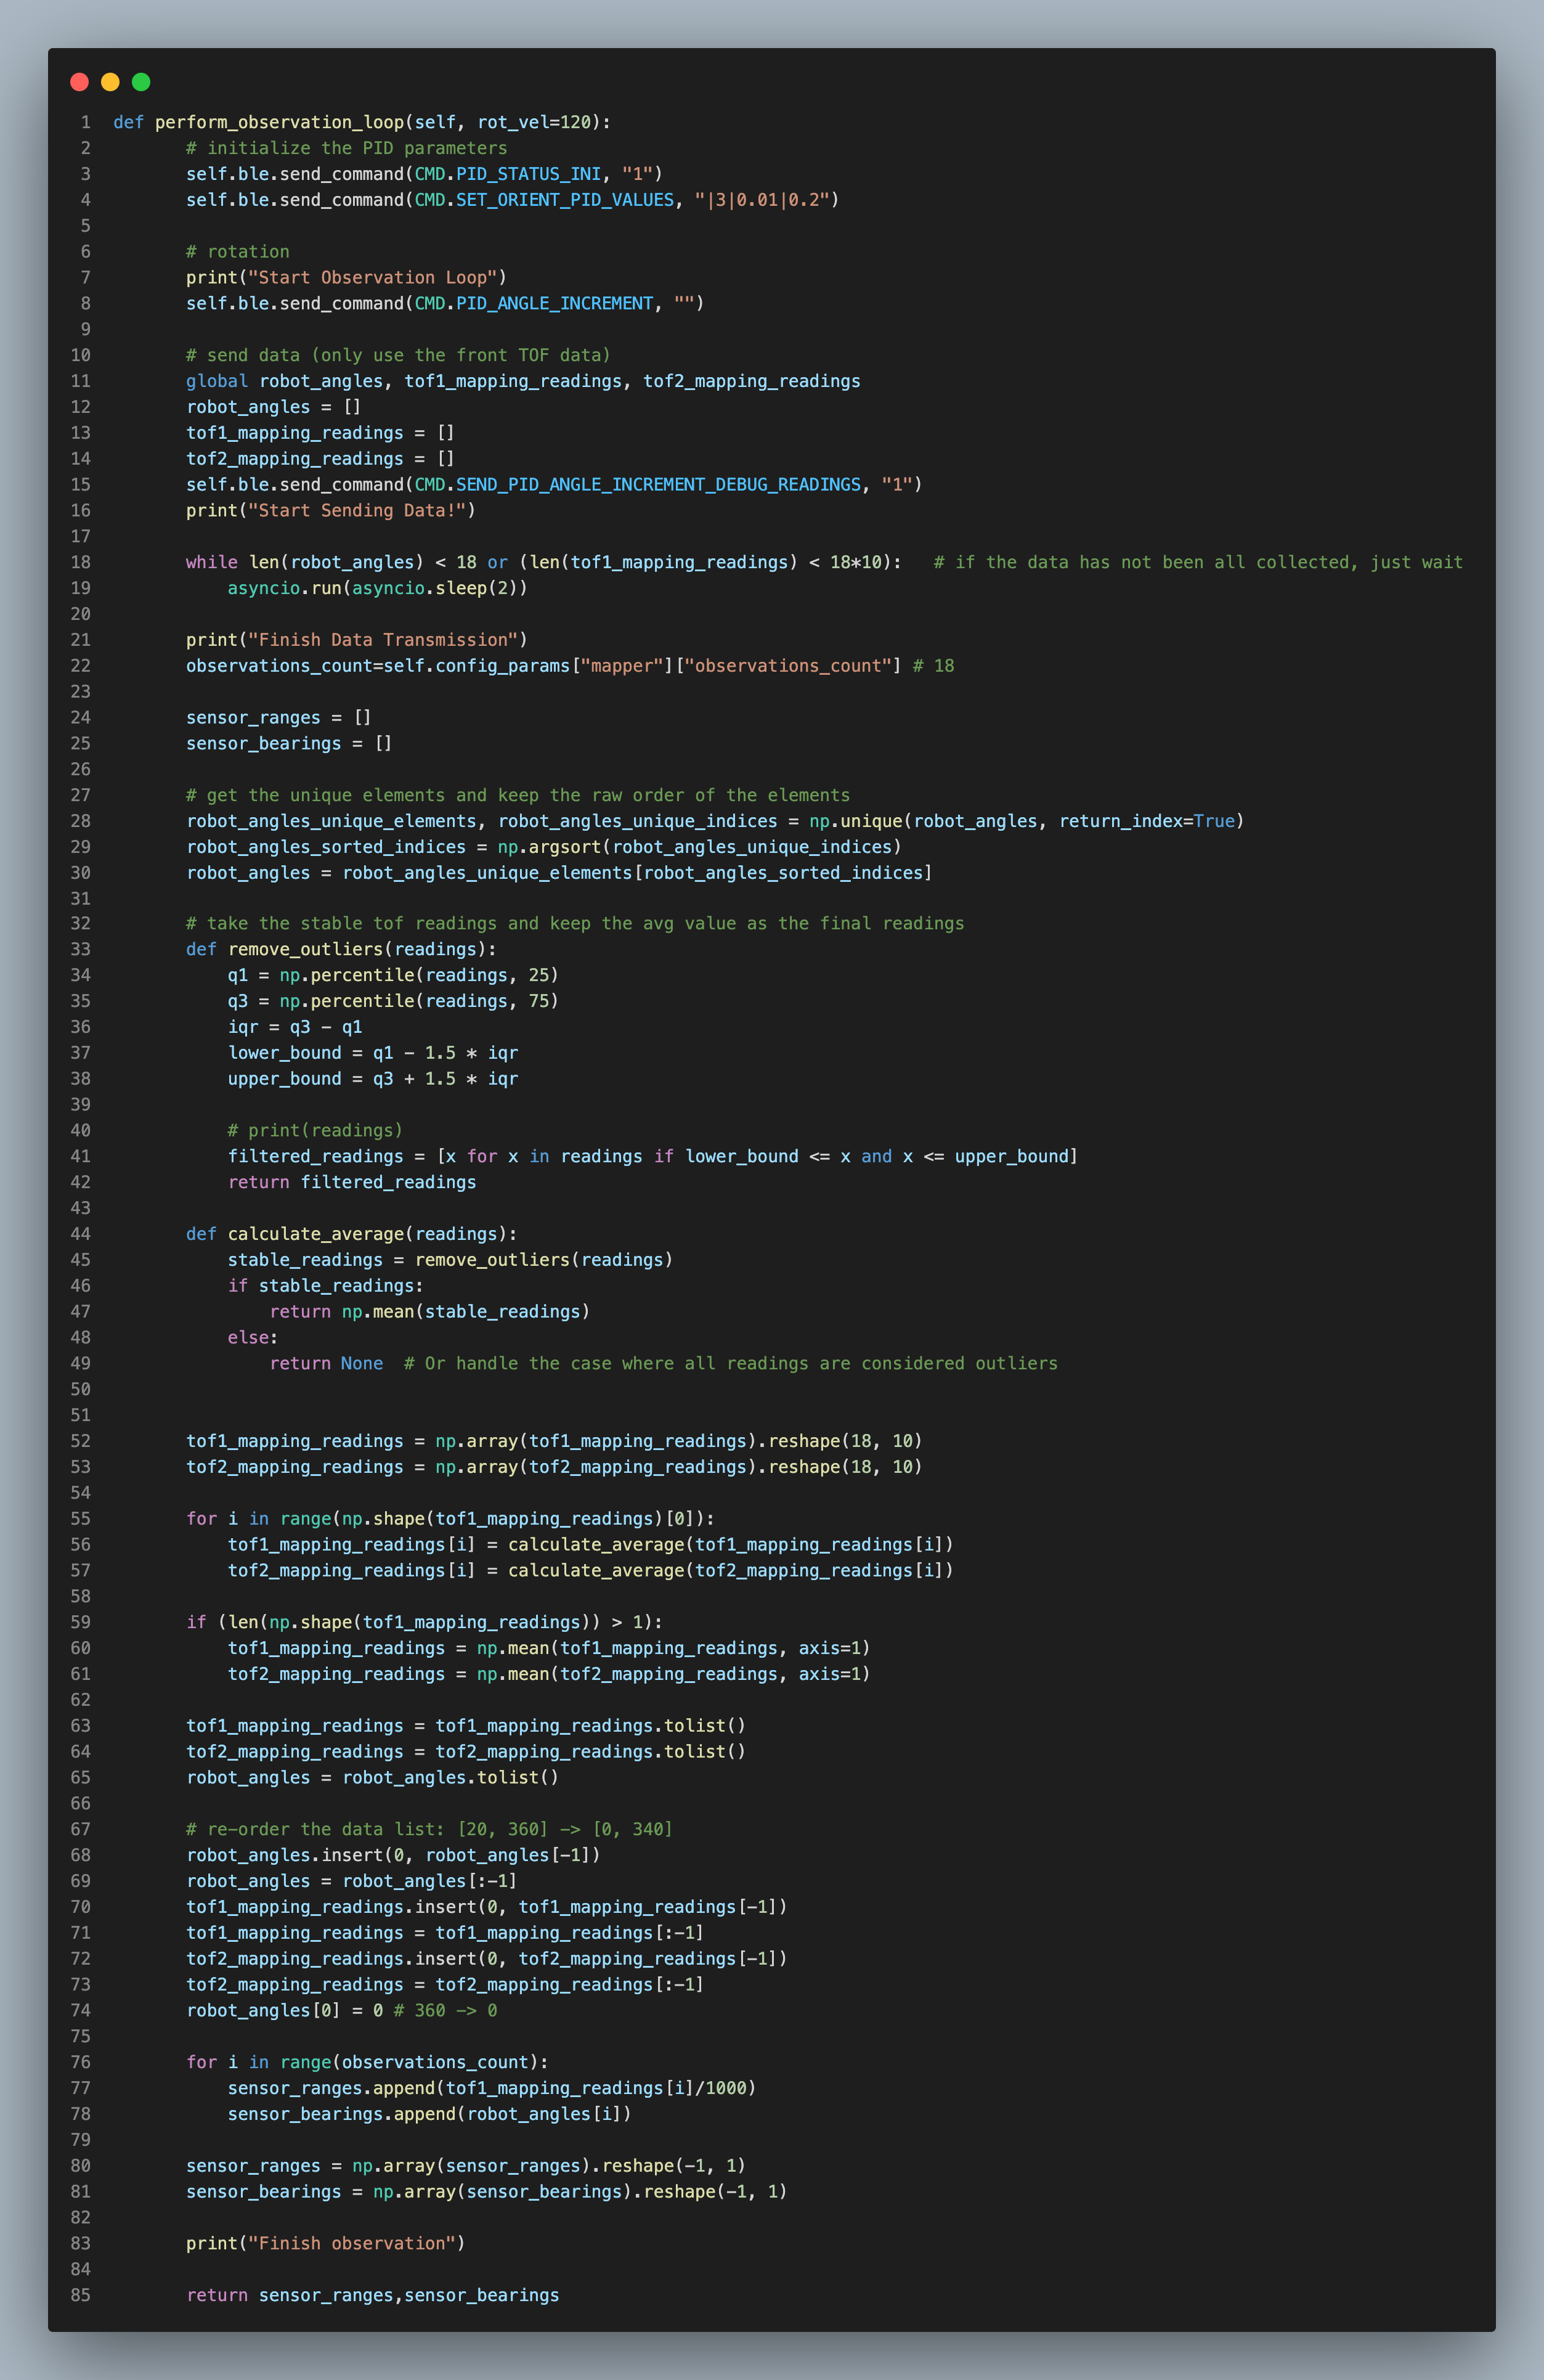Screen dimensions: 1544x2380
Task: Click 'return sensor_ranges,sensor_bearings' statement
Action: click(373, 2296)
